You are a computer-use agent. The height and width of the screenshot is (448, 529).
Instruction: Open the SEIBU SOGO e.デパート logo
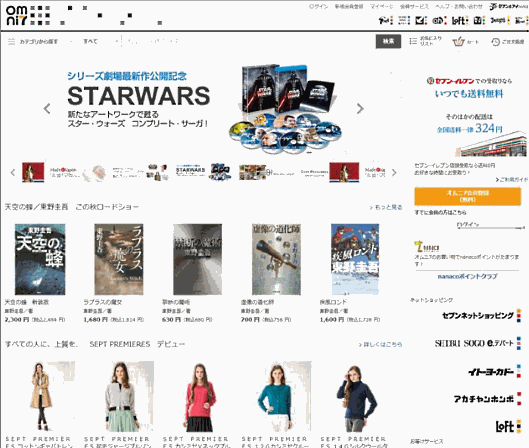click(x=477, y=343)
